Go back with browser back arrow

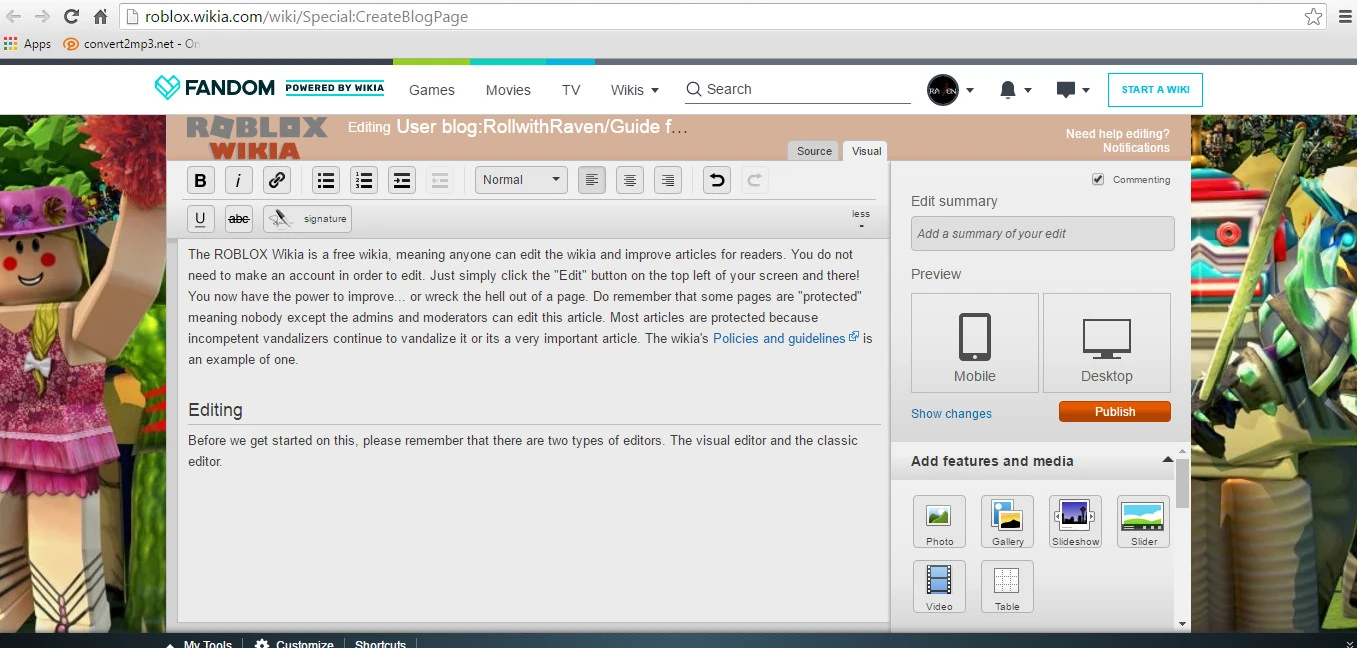point(14,16)
